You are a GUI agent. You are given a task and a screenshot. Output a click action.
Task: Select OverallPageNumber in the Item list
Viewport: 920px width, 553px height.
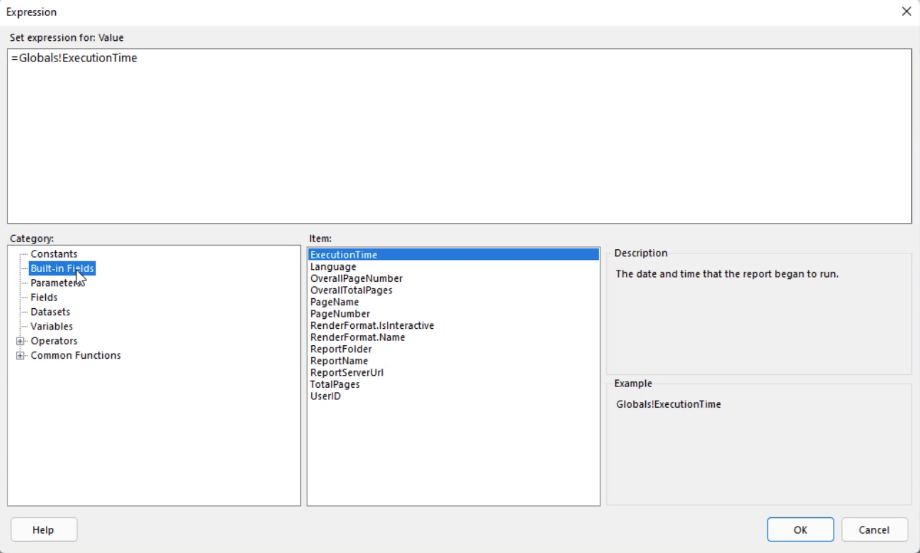[356, 279]
